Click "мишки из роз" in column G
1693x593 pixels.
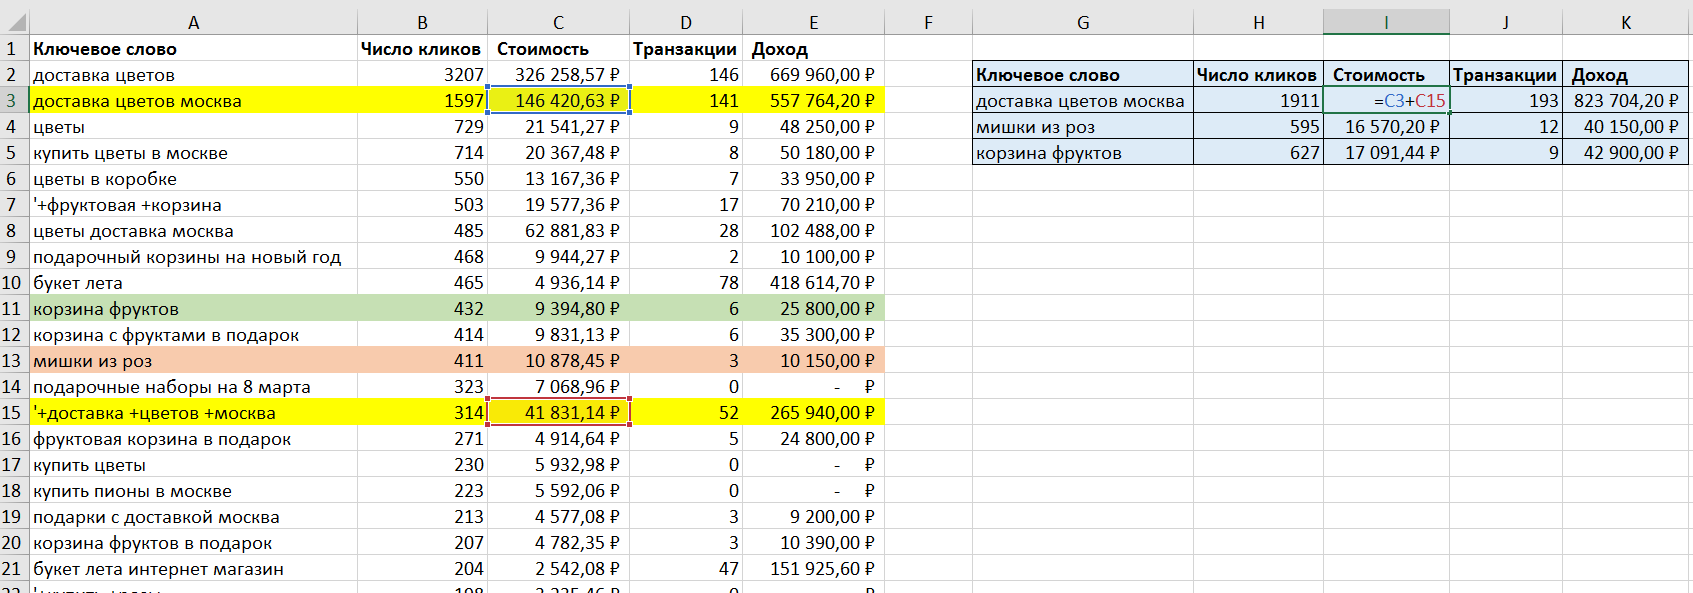click(x=1082, y=127)
